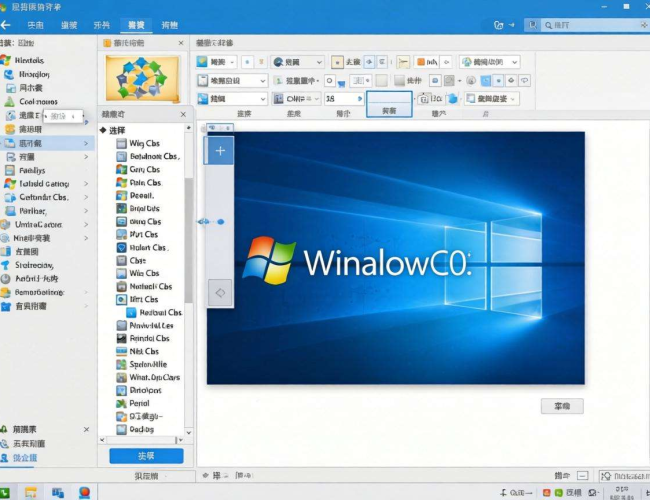Open Famliys in the left sidebar

click(32, 170)
